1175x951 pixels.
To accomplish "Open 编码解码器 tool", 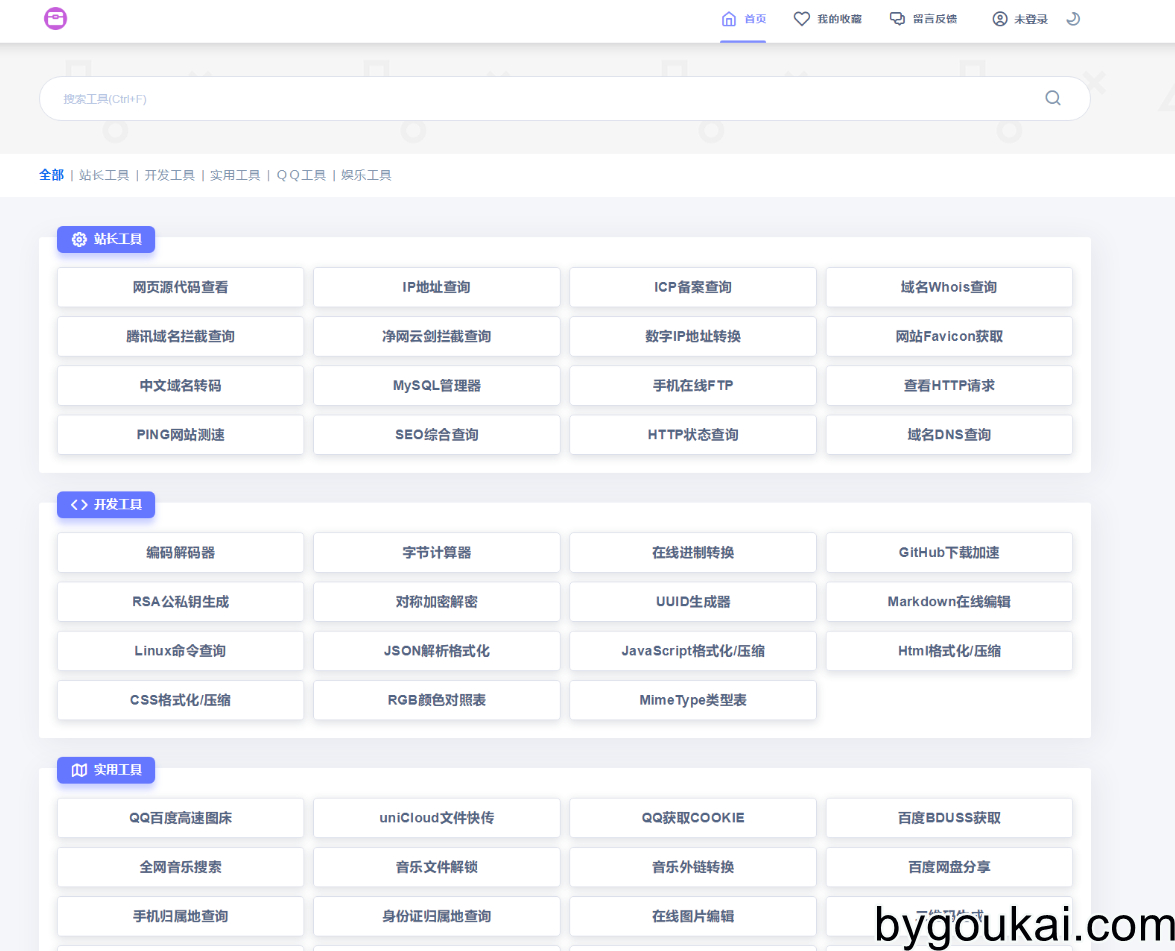I will click(181, 552).
